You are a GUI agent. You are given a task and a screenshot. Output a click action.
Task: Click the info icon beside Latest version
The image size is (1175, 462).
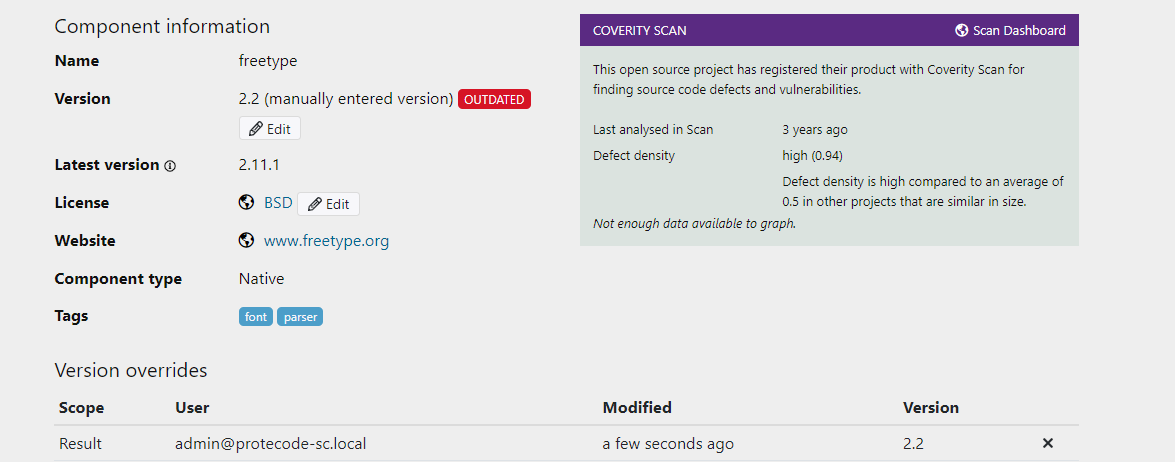coord(170,166)
